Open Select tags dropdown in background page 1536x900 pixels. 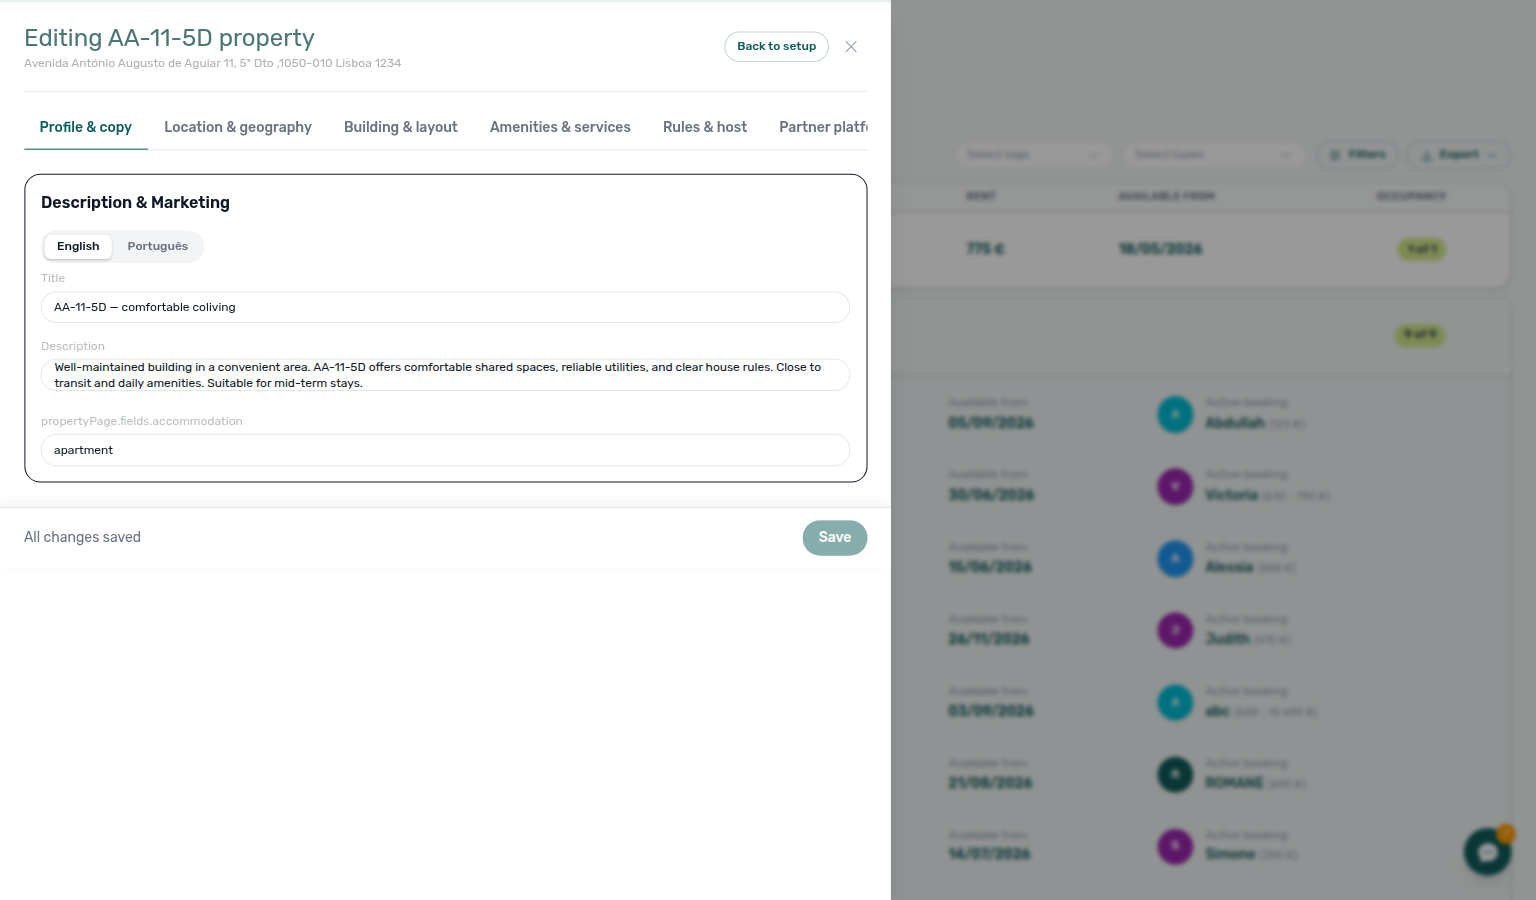(x=1033, y=155)
